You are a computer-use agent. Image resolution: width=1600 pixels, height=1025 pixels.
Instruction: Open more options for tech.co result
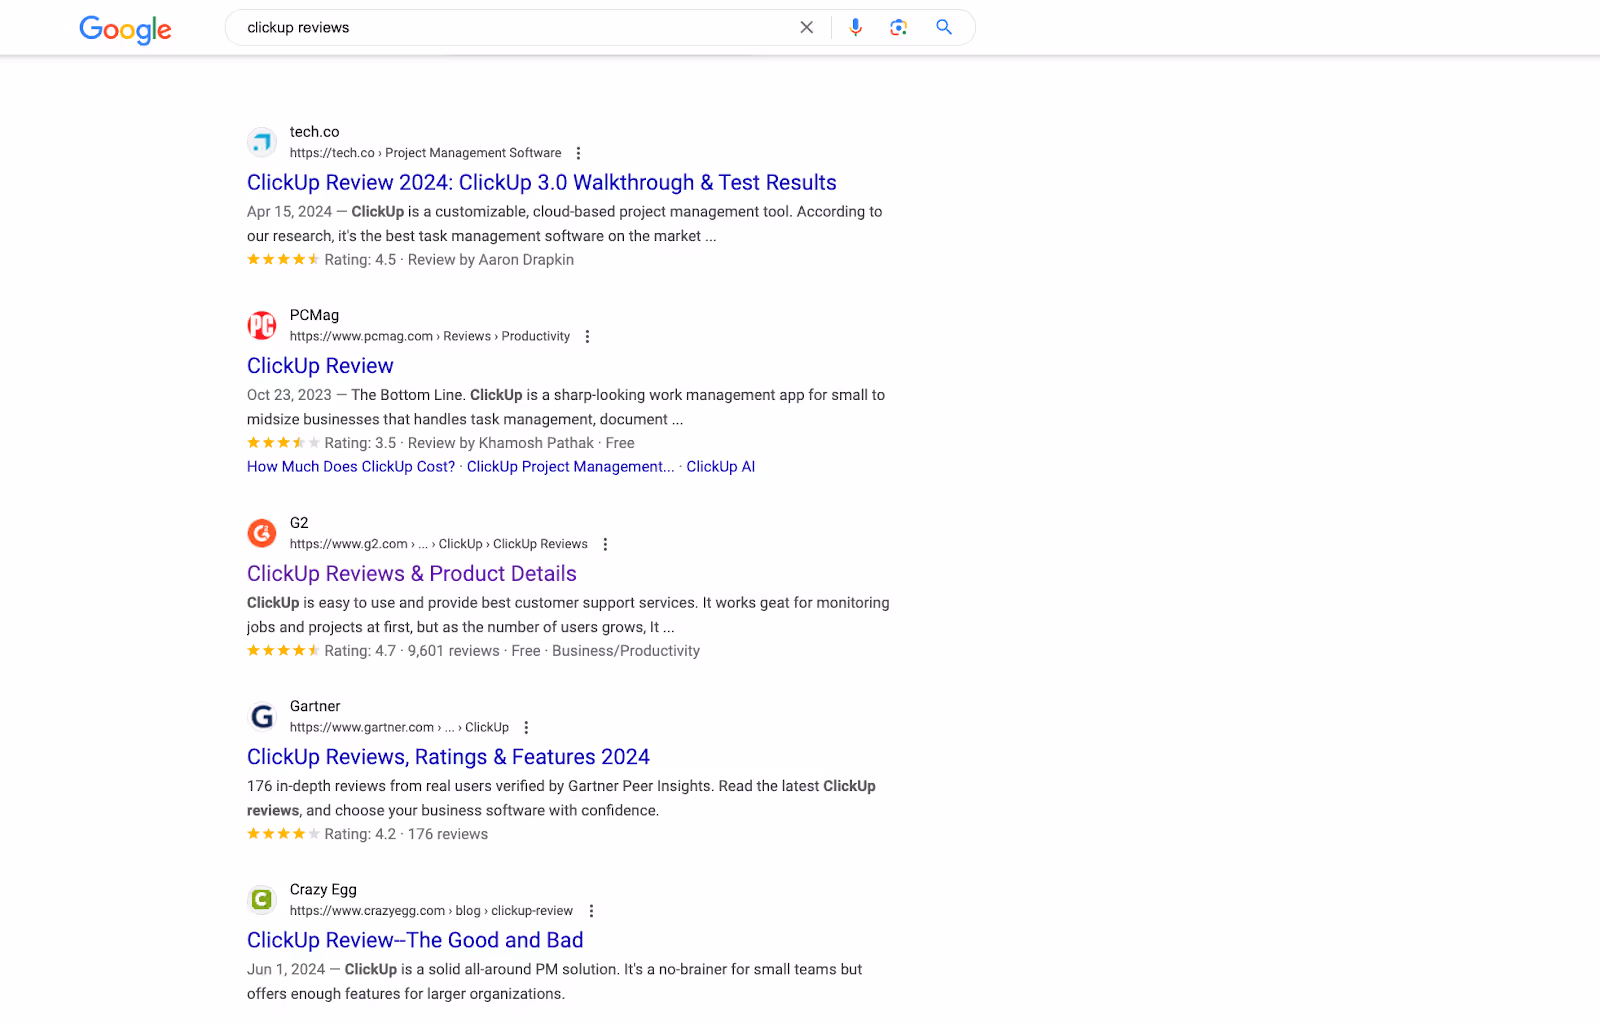click(x=578, y=153)
